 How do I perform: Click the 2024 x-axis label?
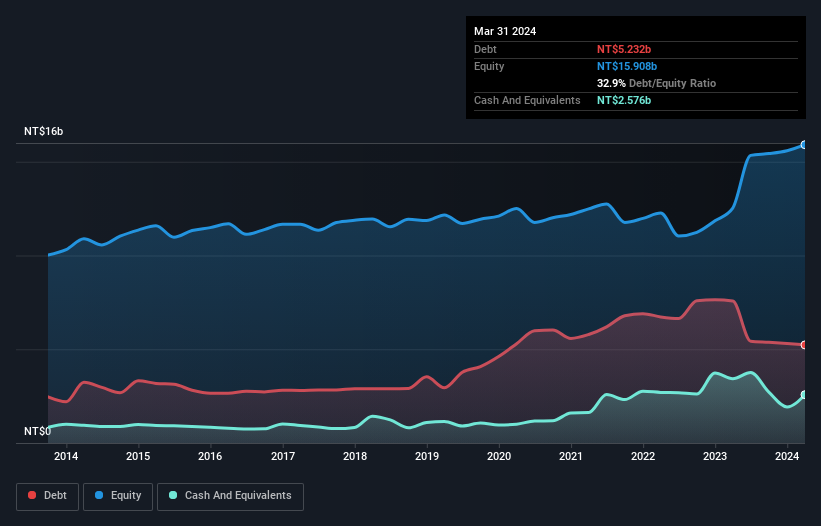coord(787,456)
